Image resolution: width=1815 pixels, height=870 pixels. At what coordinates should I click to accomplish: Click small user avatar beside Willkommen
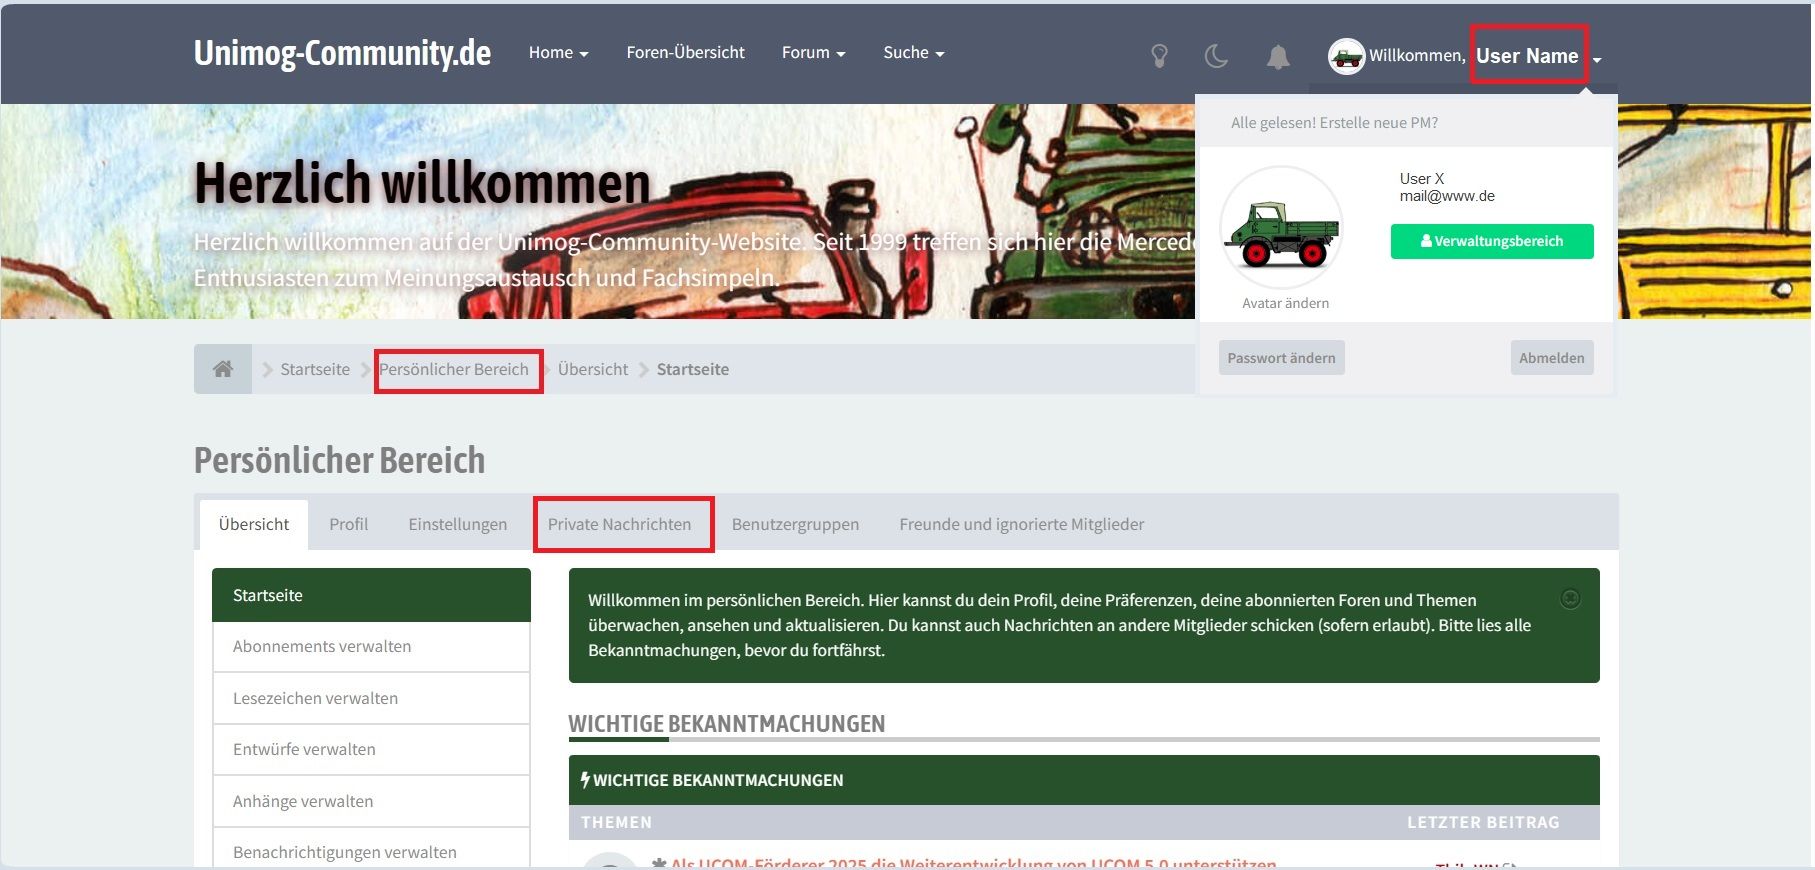click(1346, 56)
